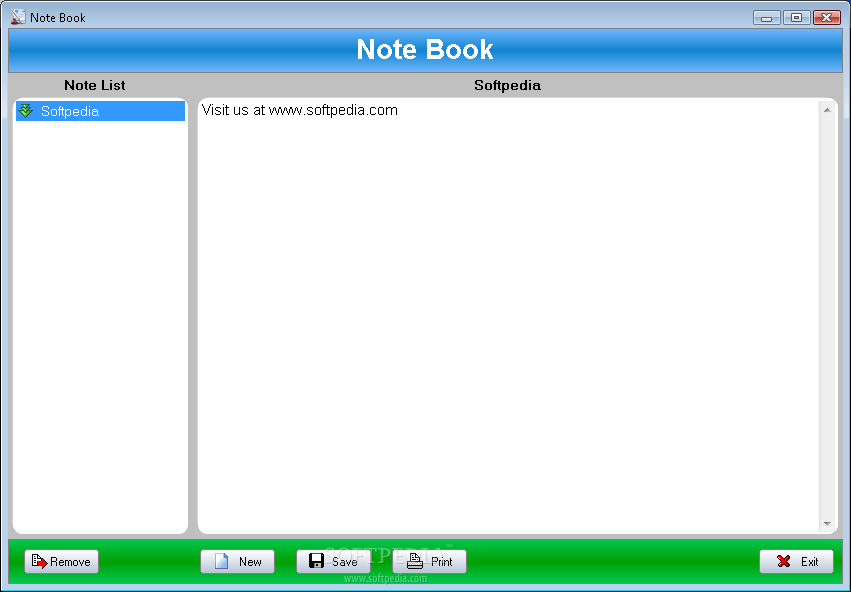Click the 'Visit us at www.softpedia.com' text
The image size is (851, 592).
point(300,110)
